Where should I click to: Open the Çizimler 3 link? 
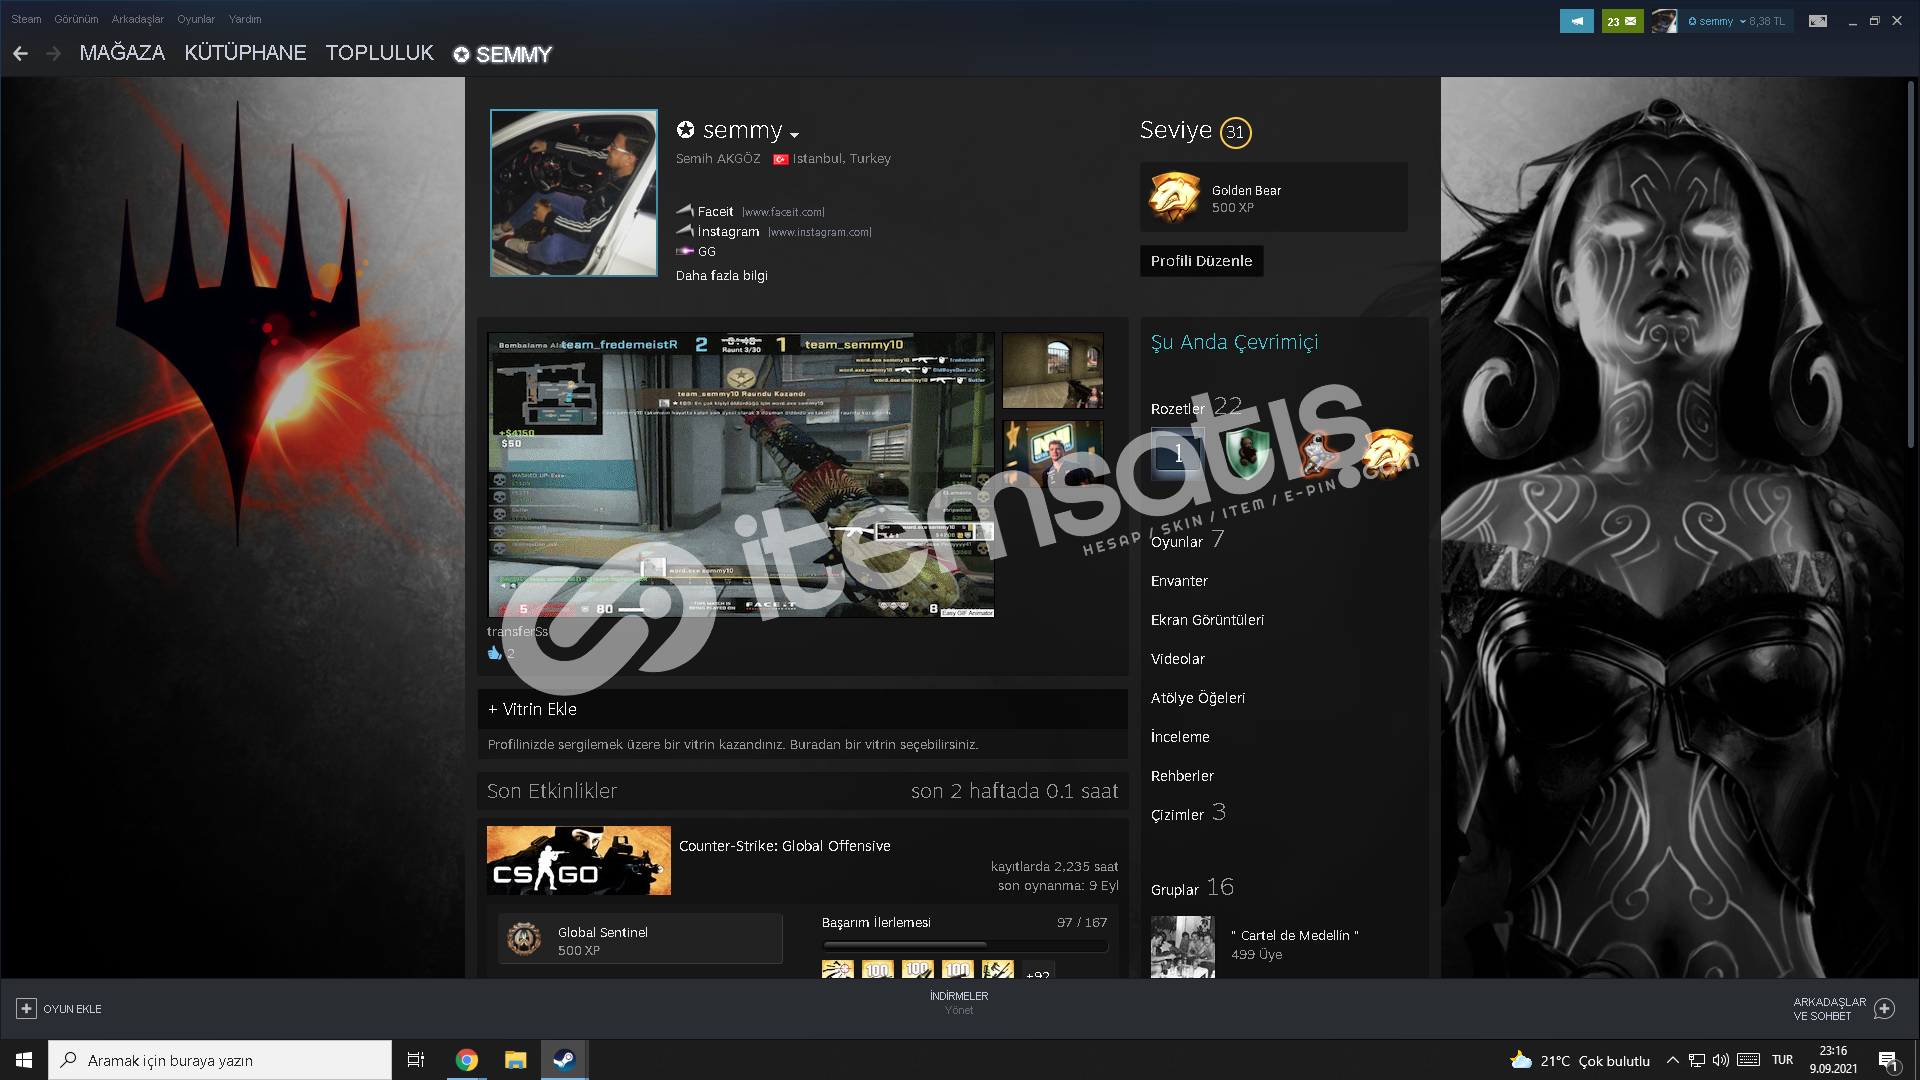1188,813
